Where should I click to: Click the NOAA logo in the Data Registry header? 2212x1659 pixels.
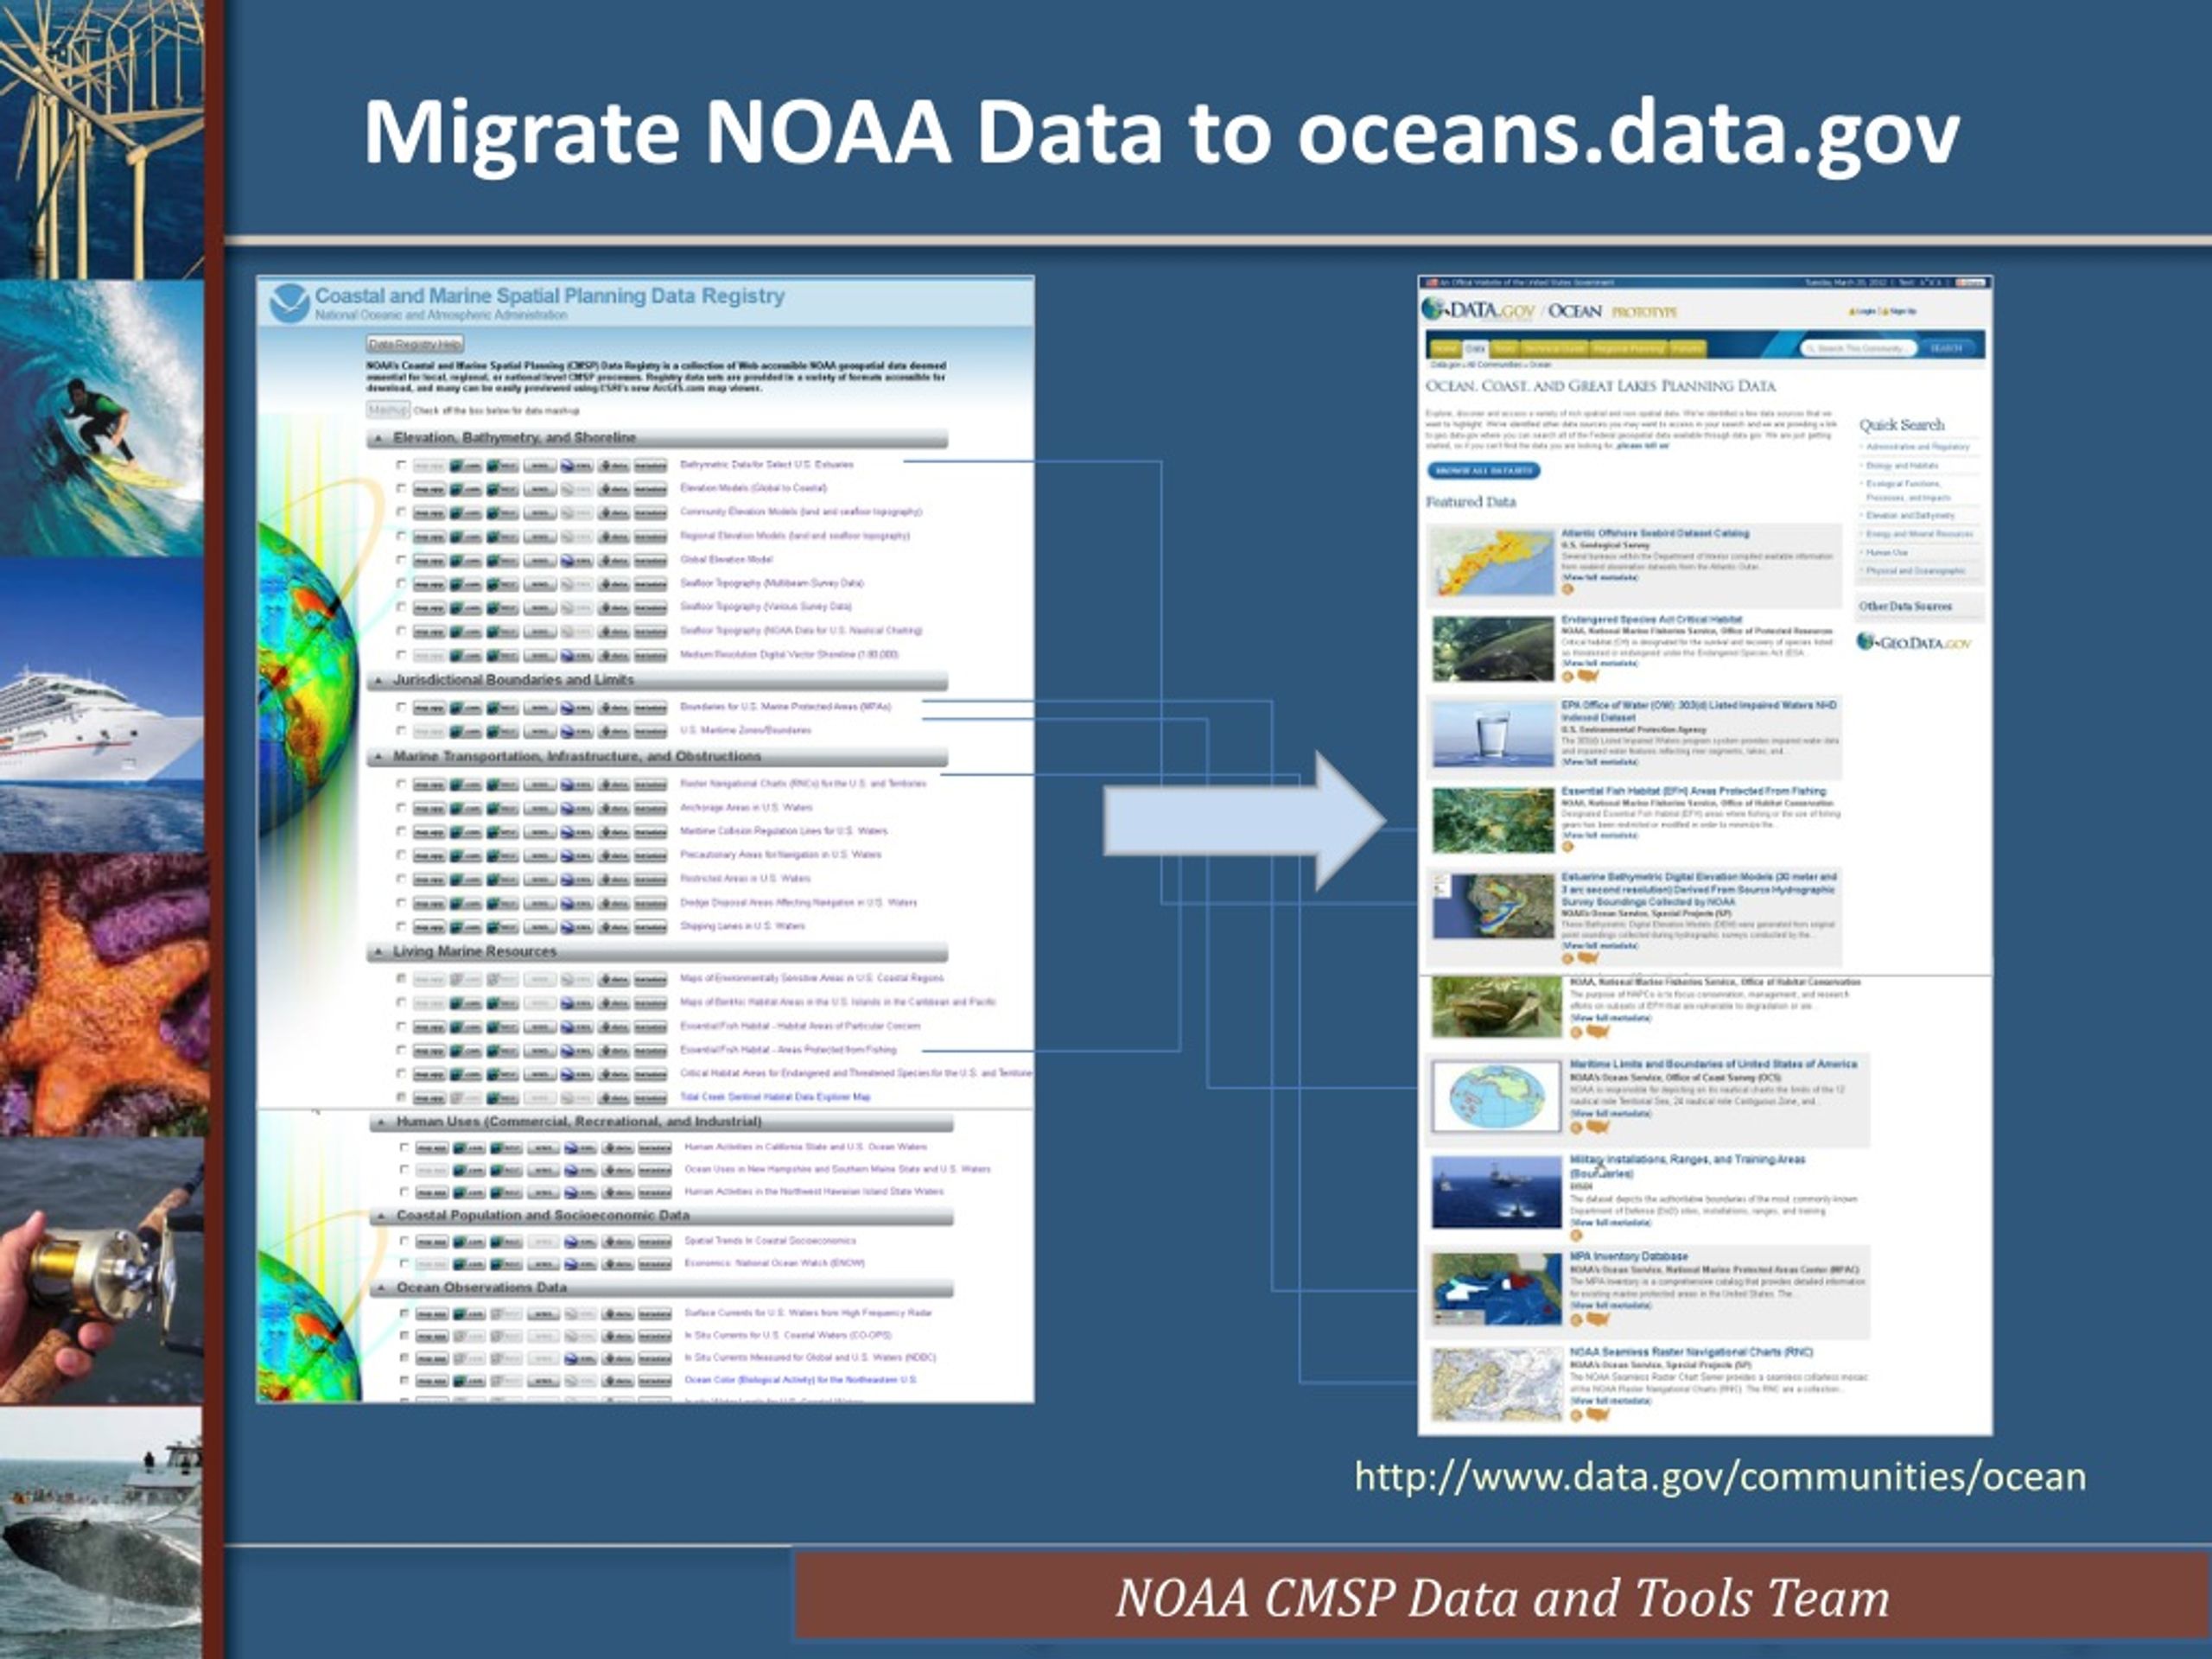[290, 303]
